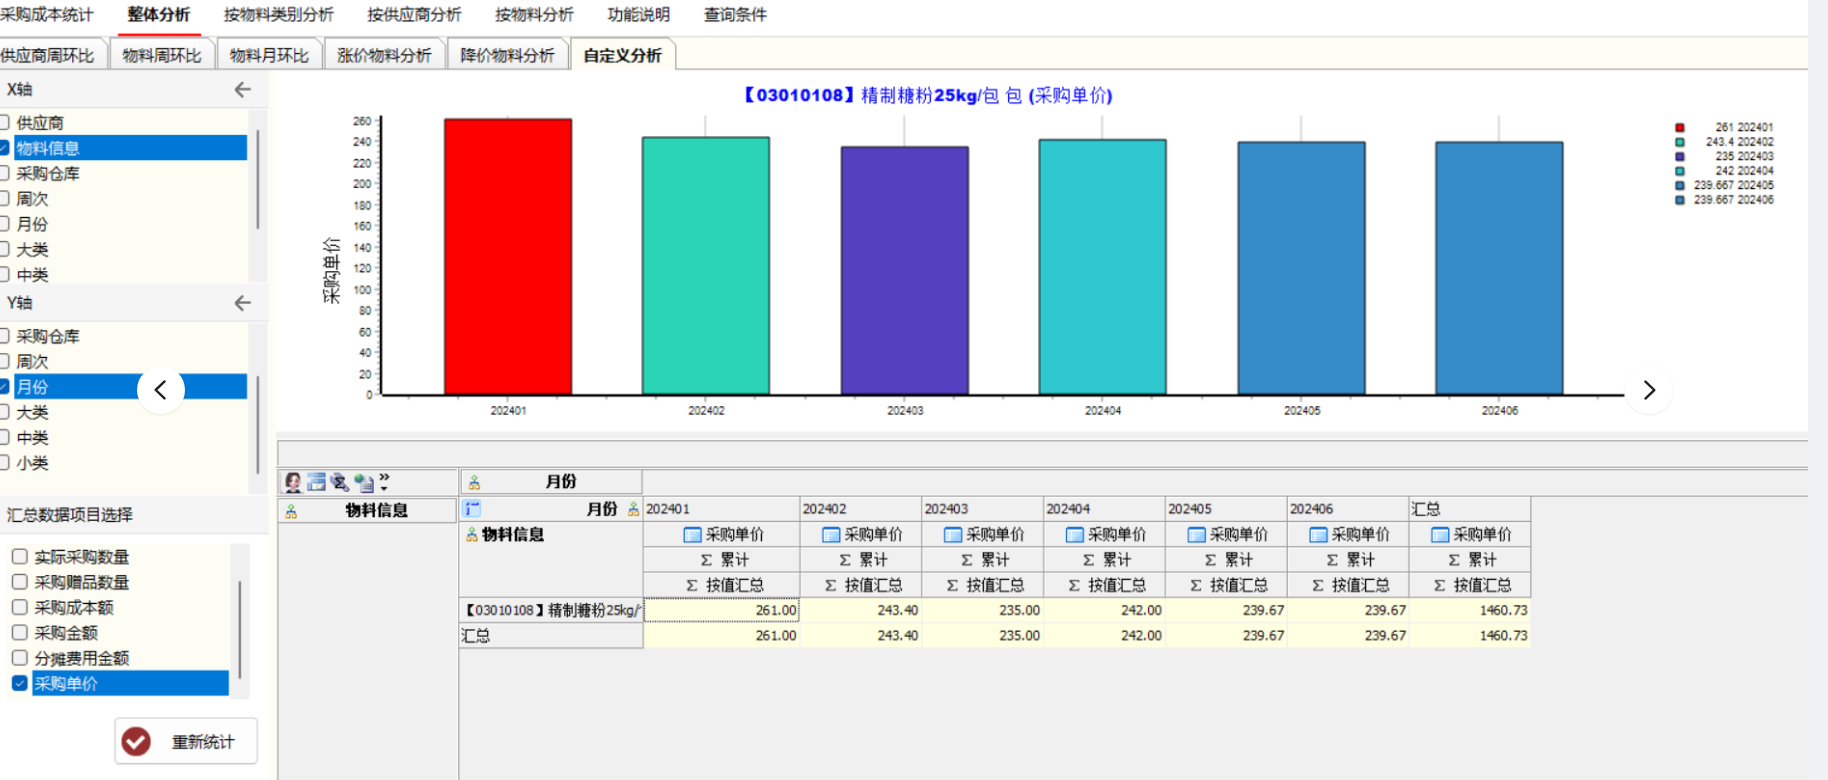Click purple legend swatch for 202403
This screenshot has width=1828, height=780.
click(x=1680, y=157)
